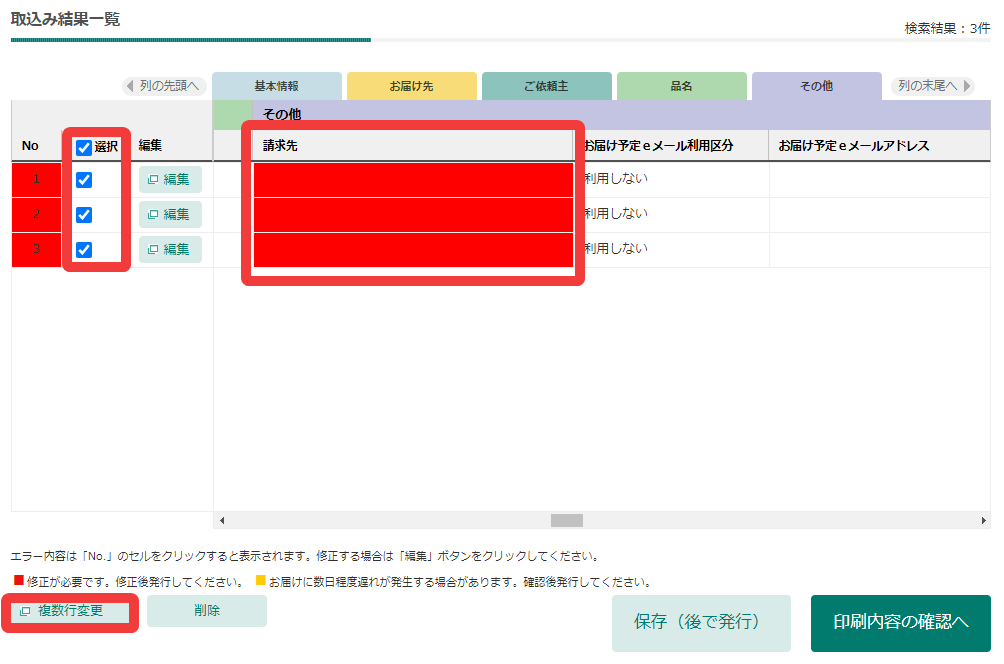Select the その他 tab
The image size is (1004, 664).
[817, 86]
